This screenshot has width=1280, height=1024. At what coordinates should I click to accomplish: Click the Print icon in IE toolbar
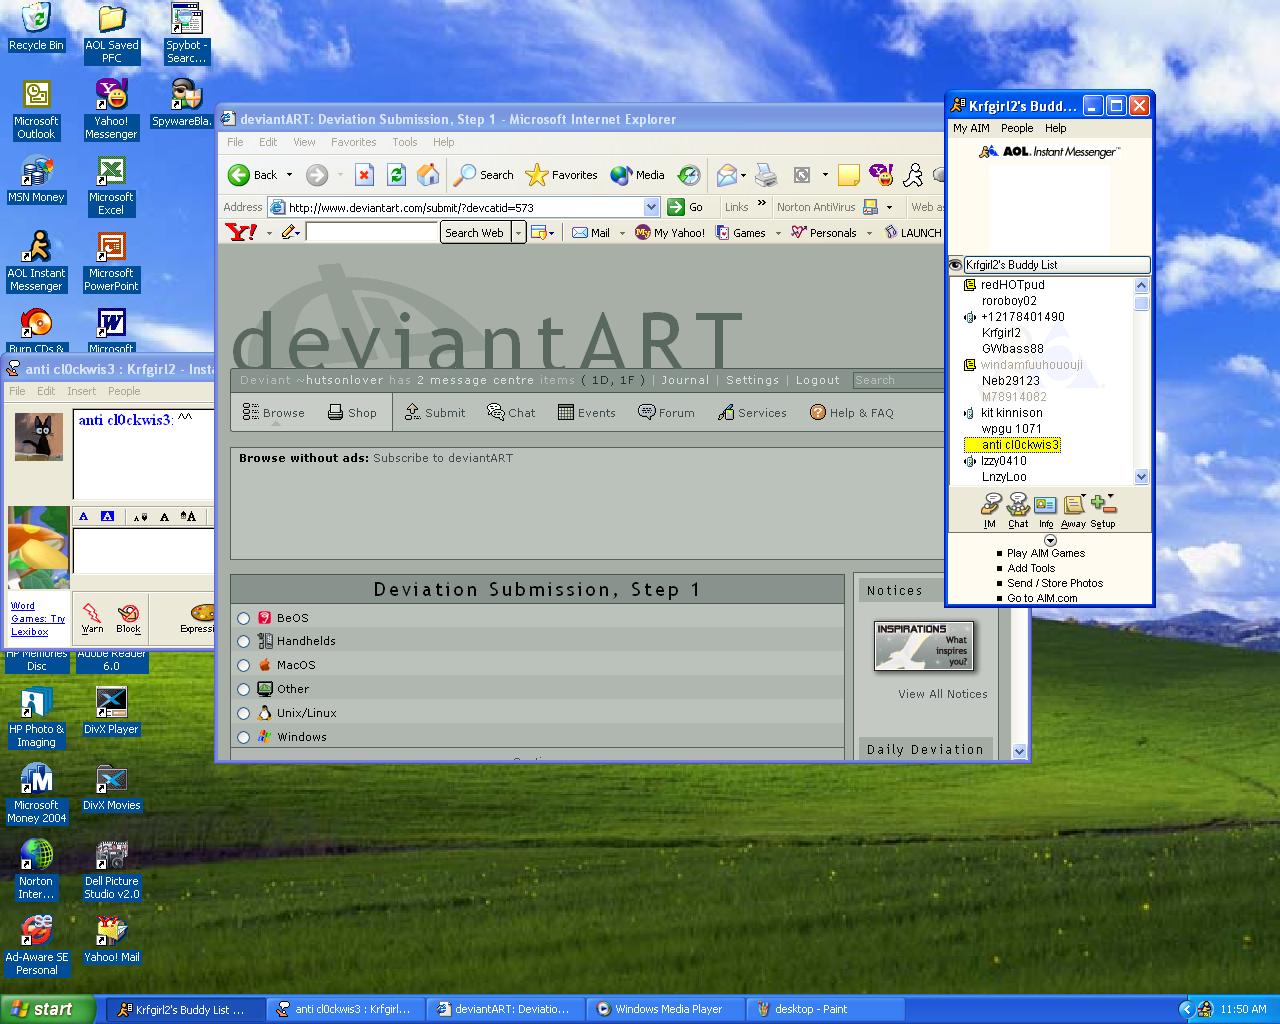point(766,175)
